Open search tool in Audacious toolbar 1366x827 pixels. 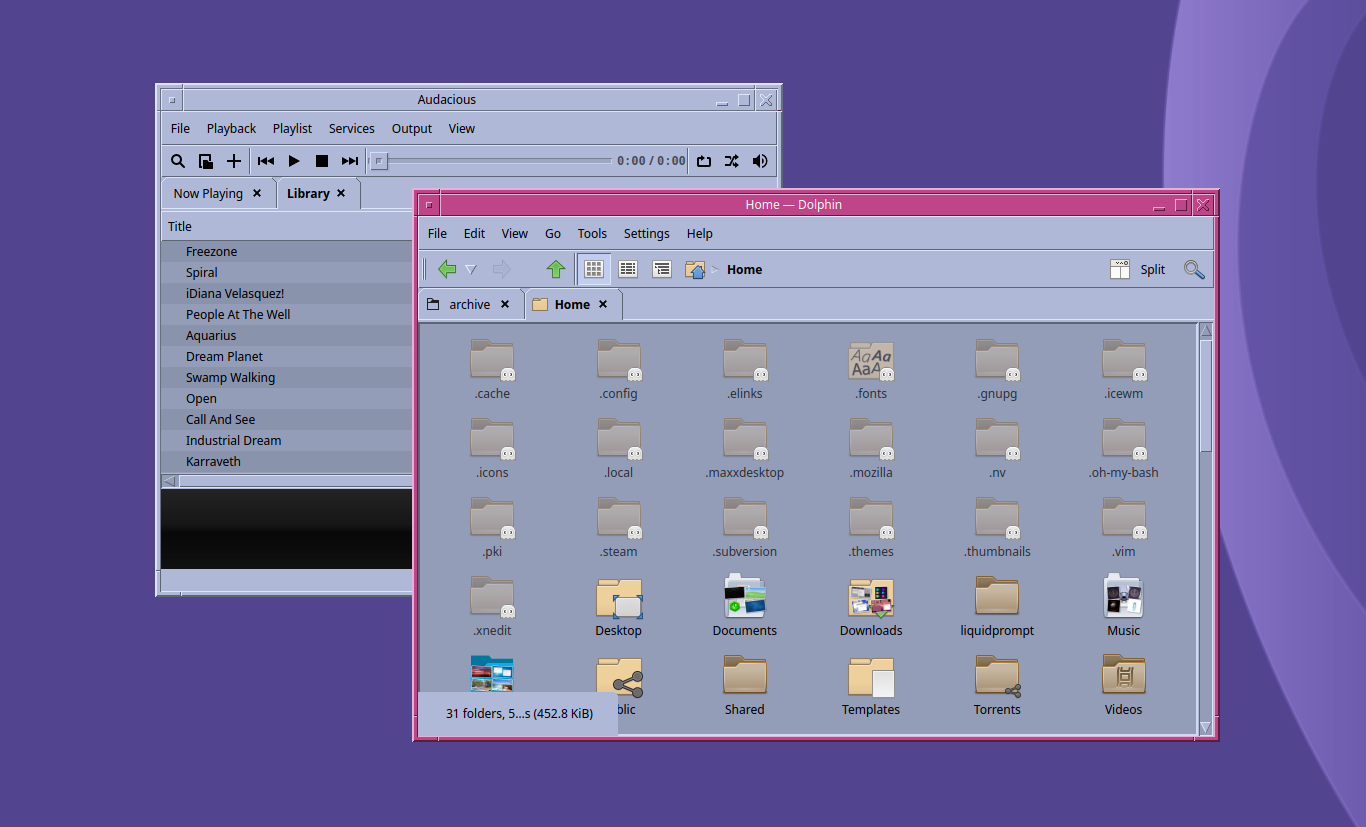pyautogui.click(x=178, y=161)
